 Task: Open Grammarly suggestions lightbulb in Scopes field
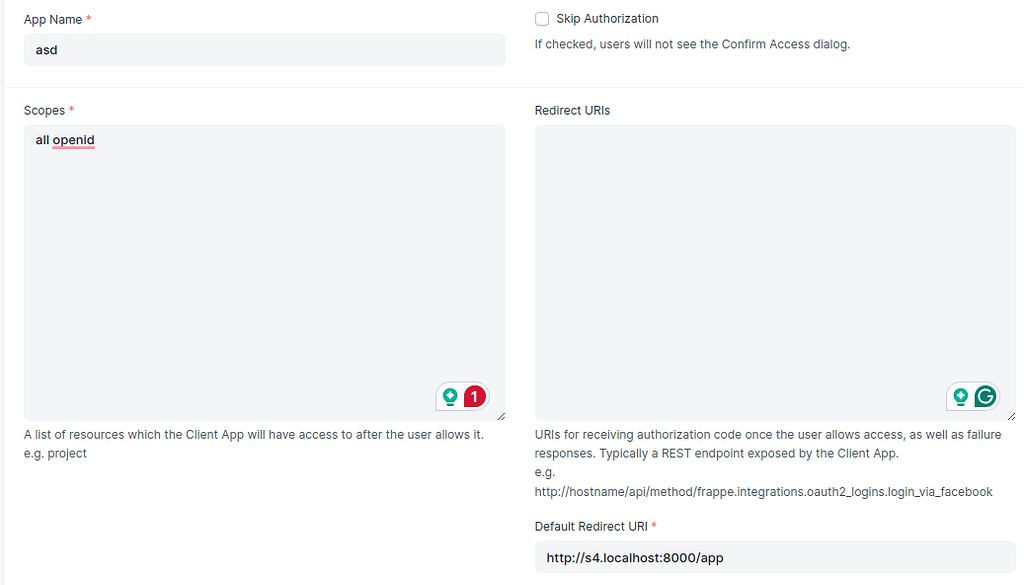point(450,396)
